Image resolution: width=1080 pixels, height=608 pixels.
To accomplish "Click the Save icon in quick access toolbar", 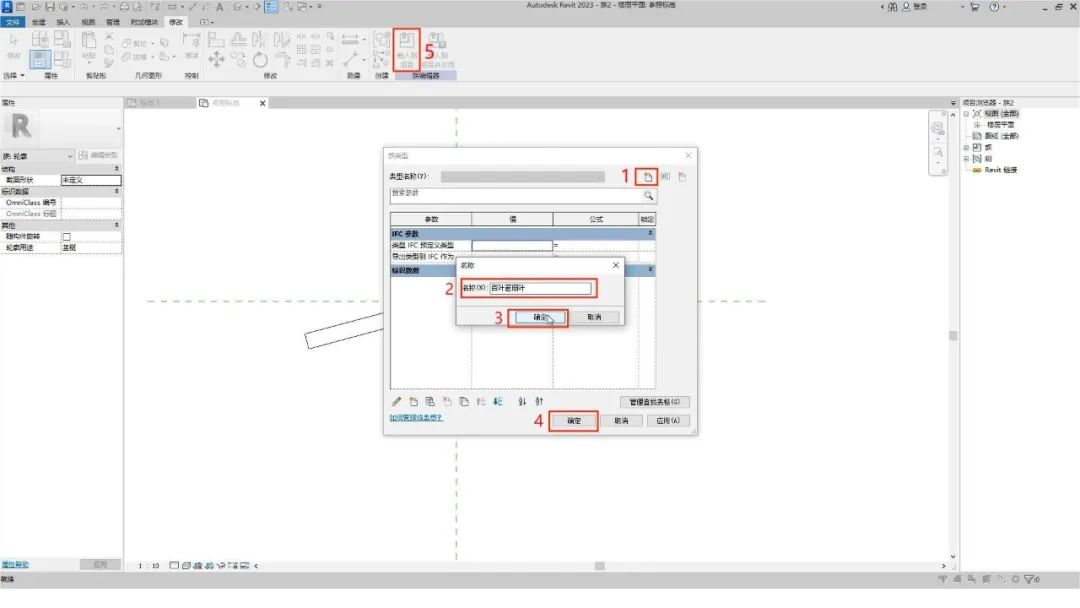I will point(49,7).
